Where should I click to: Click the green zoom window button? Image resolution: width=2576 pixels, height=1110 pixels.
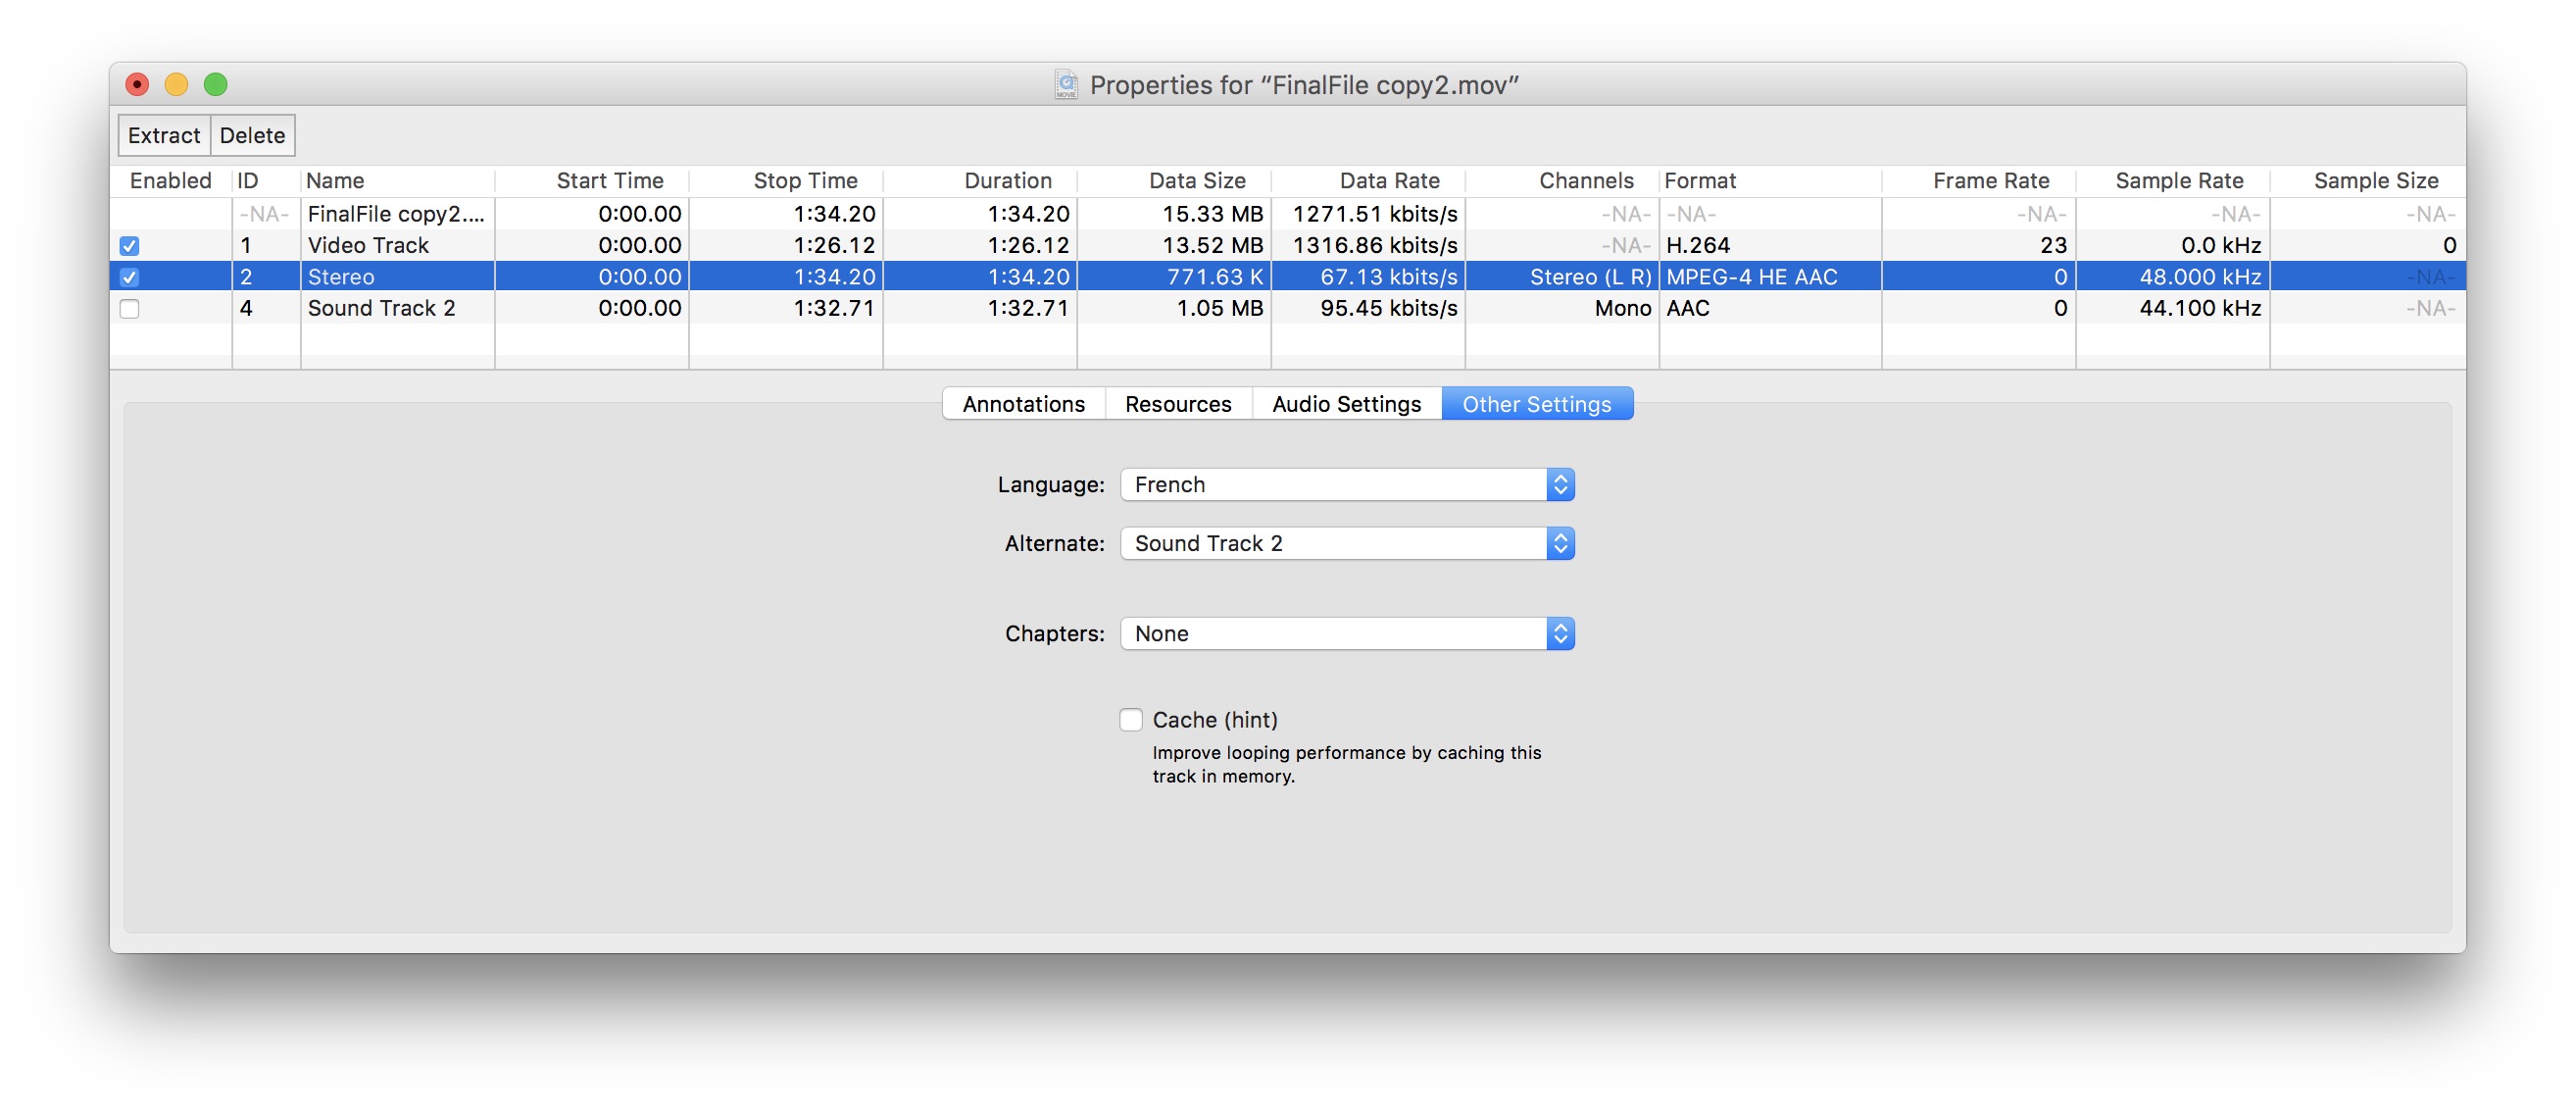215,85
